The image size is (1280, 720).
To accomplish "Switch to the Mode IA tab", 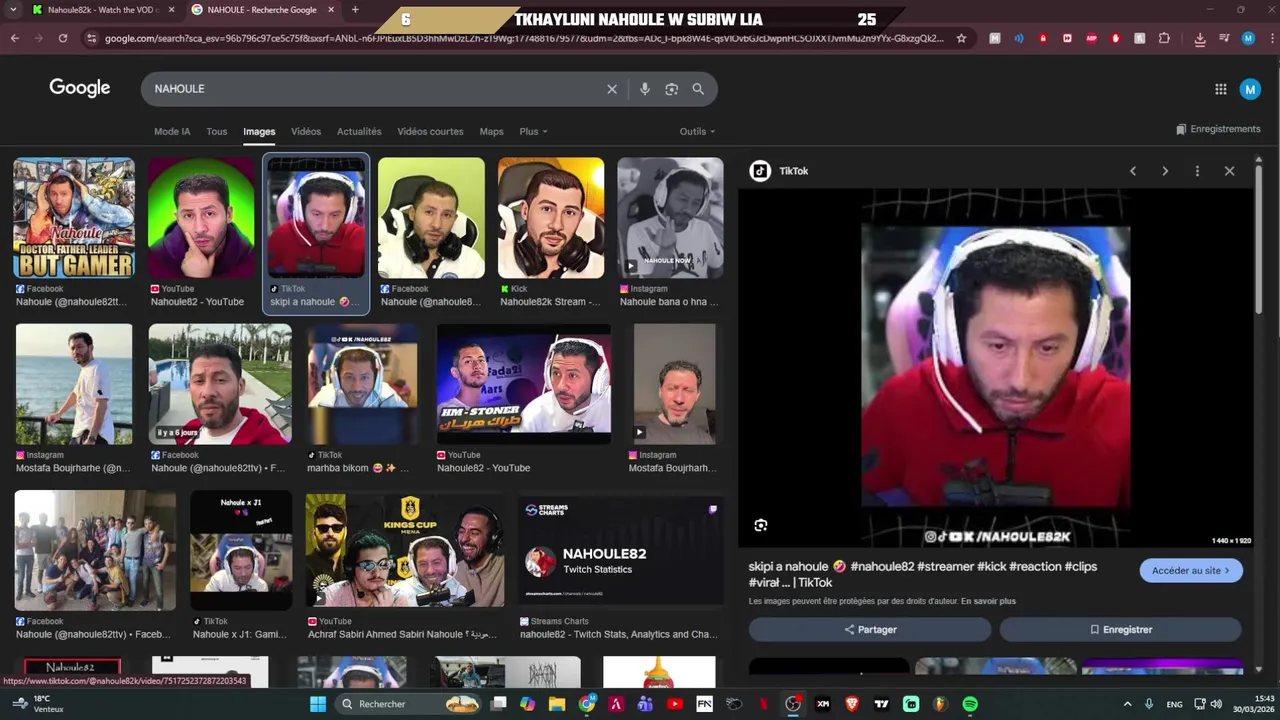I will pos(172,131).
